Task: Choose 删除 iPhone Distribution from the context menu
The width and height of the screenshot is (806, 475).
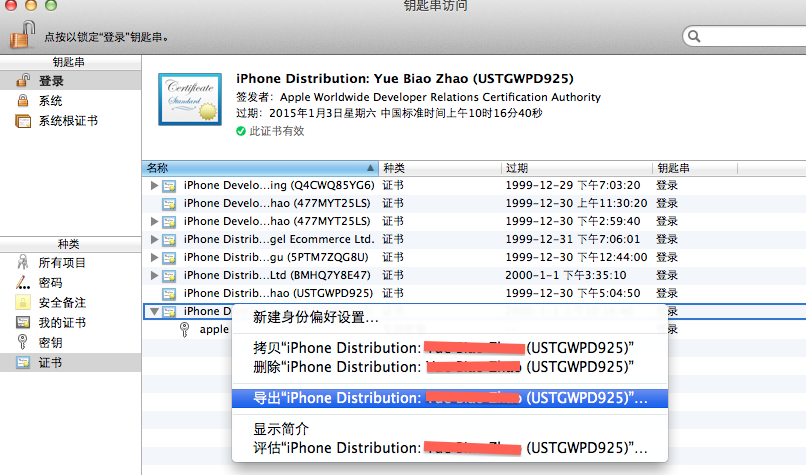Action: (450, 367)
